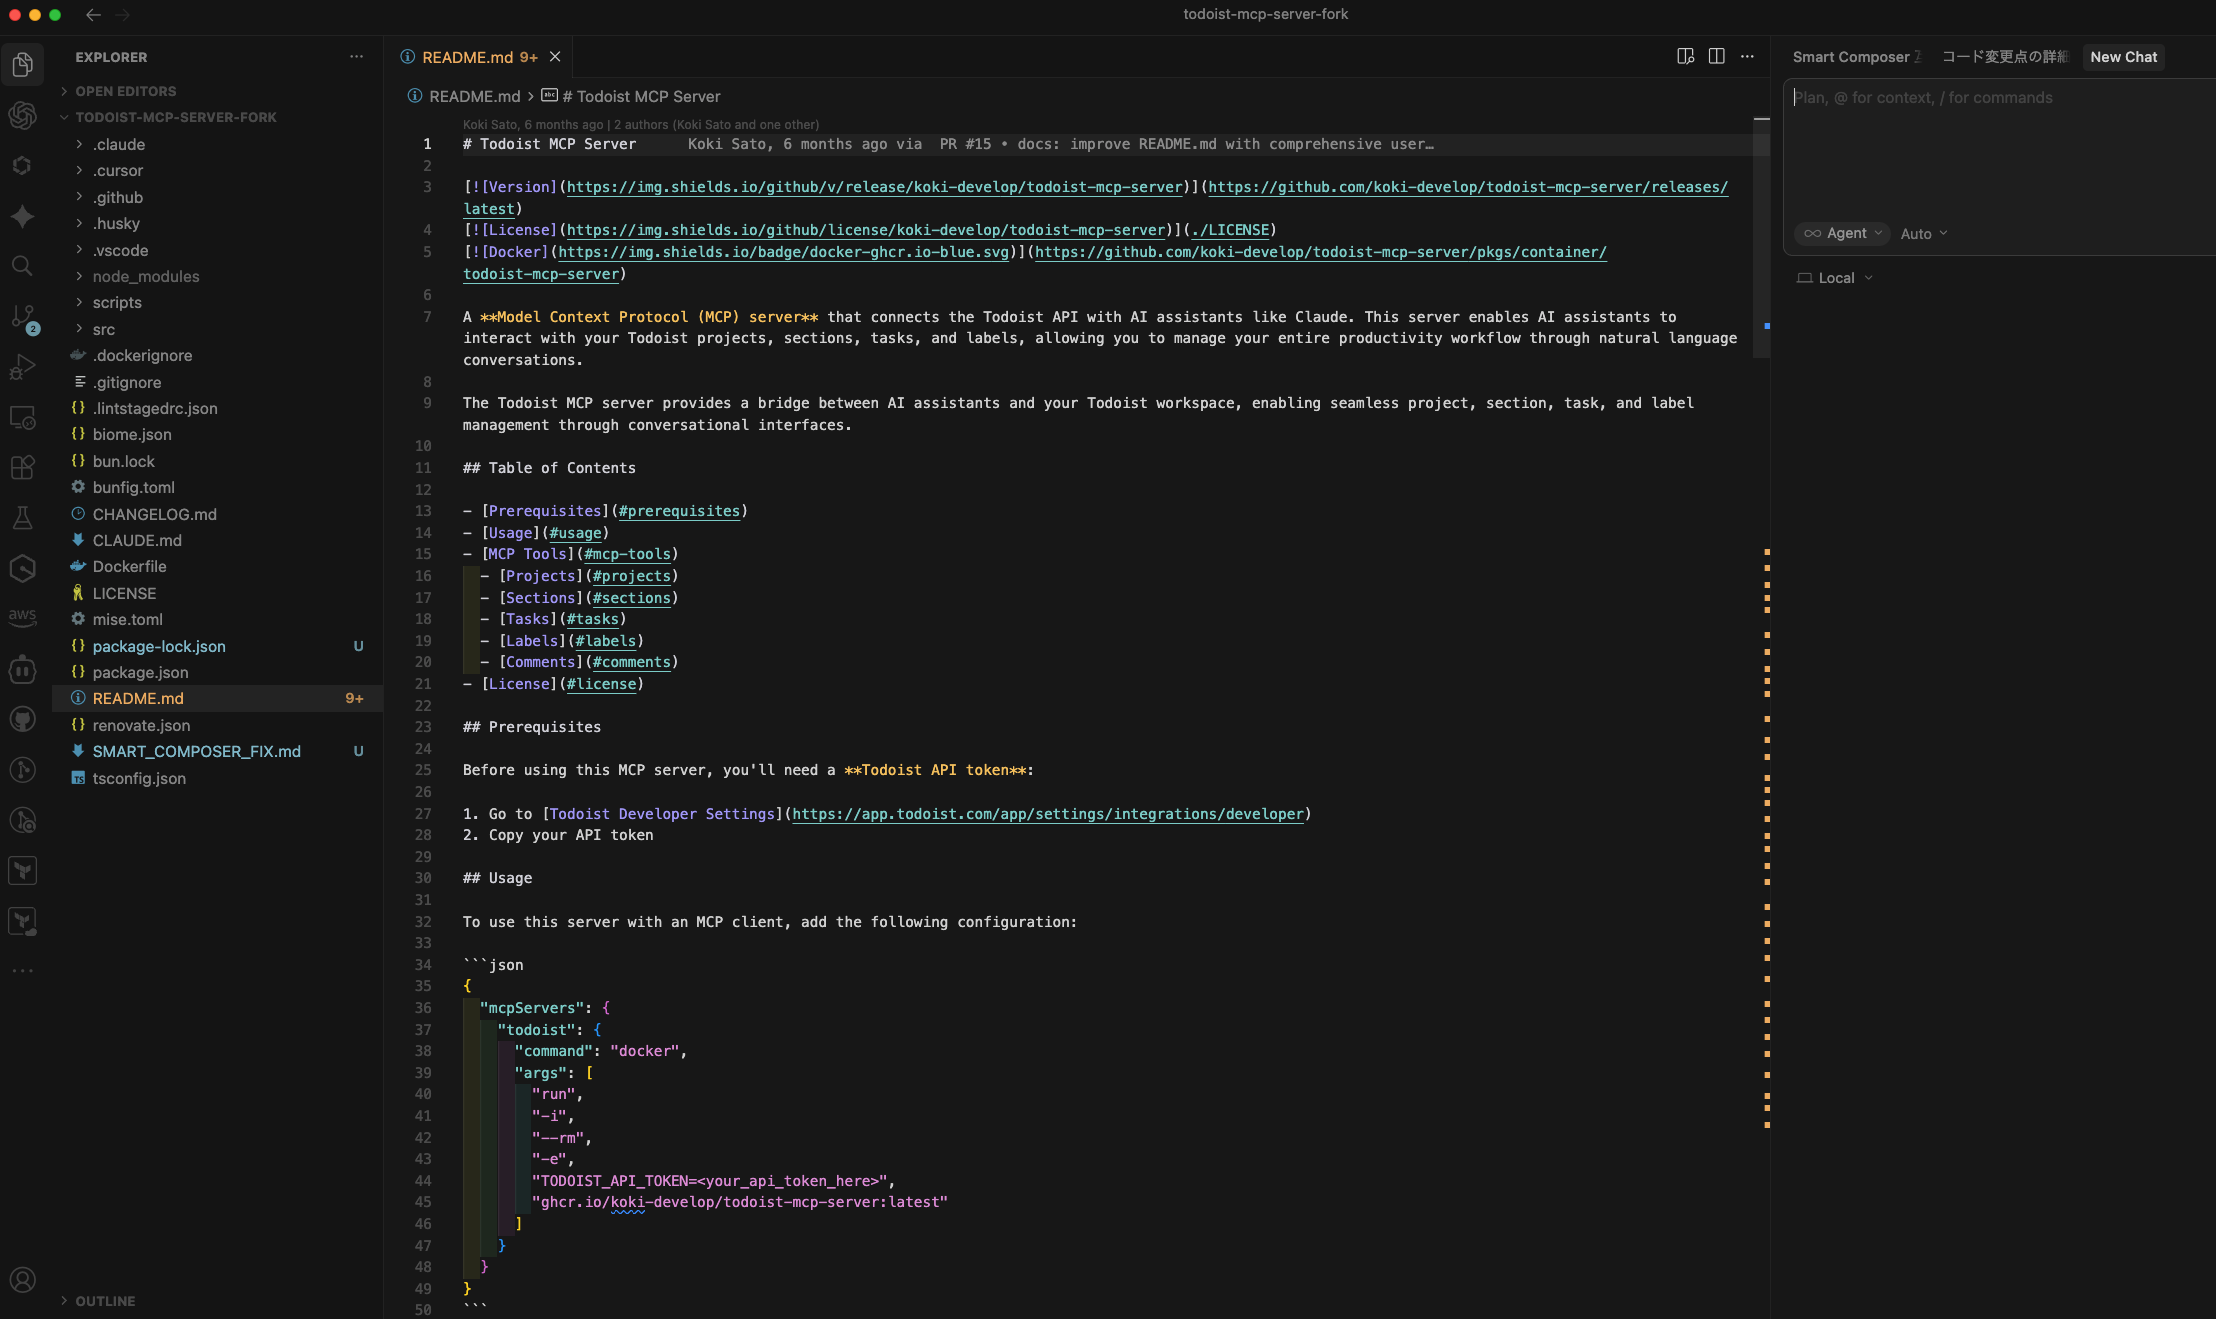Viewport: 2216px width, 1319px height.
Task: Expand the .github folder
Action: pyautogui.click(x=118, y=197)
